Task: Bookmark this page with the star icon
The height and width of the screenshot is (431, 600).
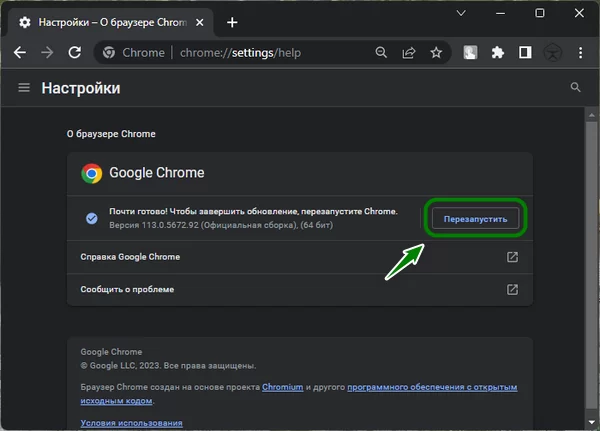Action: pos(435,52)
